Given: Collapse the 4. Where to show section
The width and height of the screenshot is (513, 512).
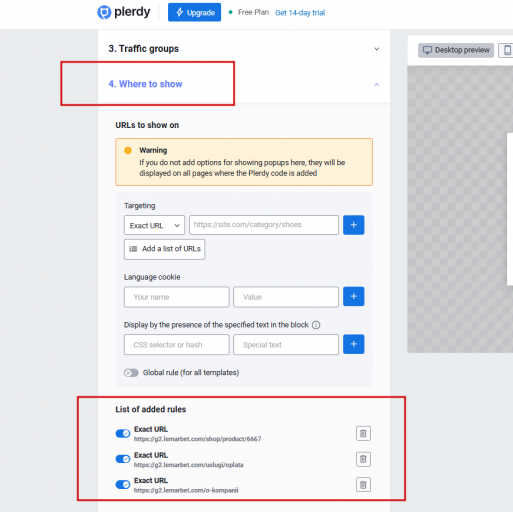Looking at the screenshot, I should coord(244,84).
